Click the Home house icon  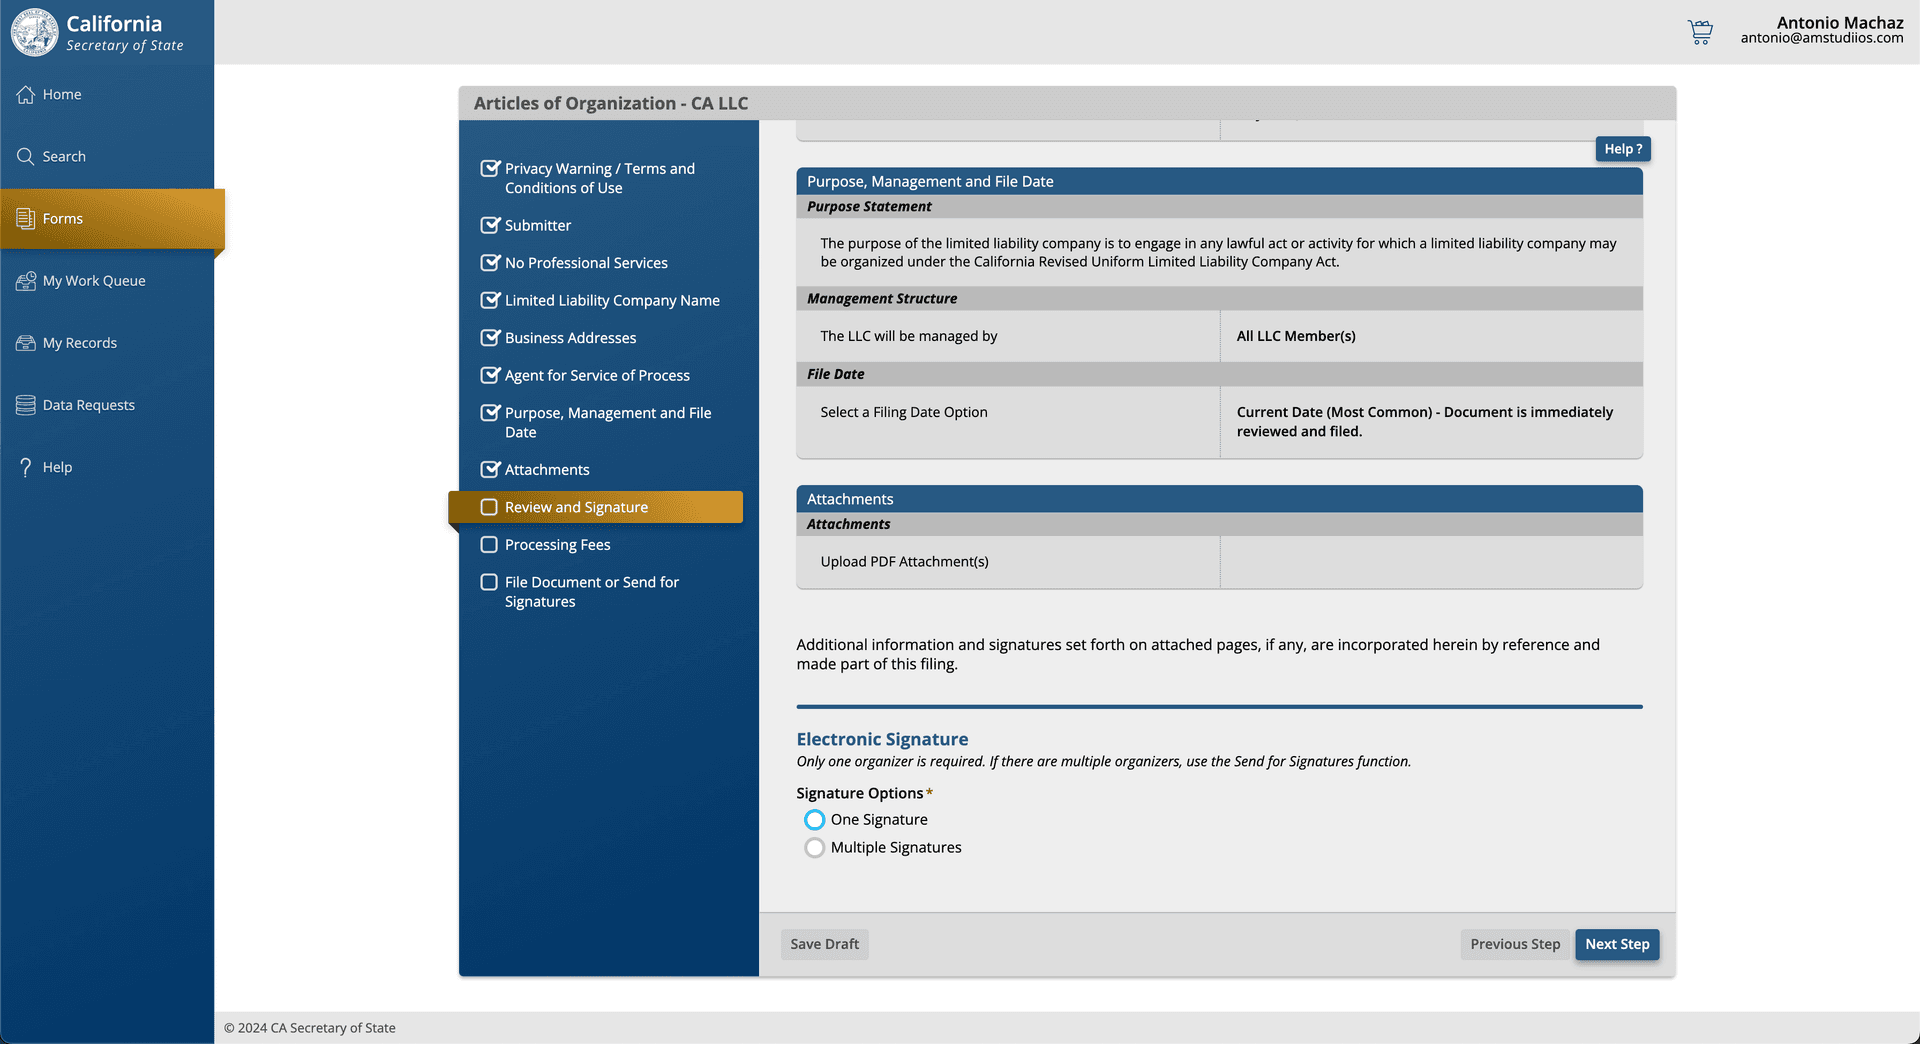pyautogui.click(x=26, y=95)
